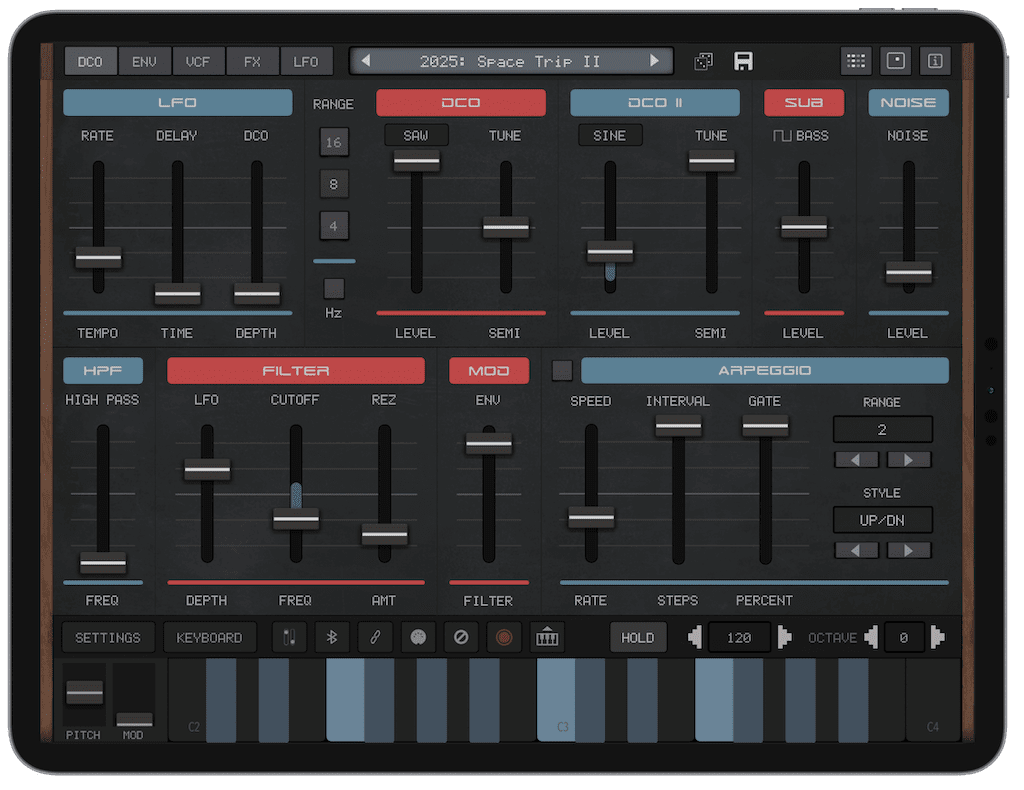Go to the next preset arrow
This screenshot has height=790, width=1024.
coord(654,61)
